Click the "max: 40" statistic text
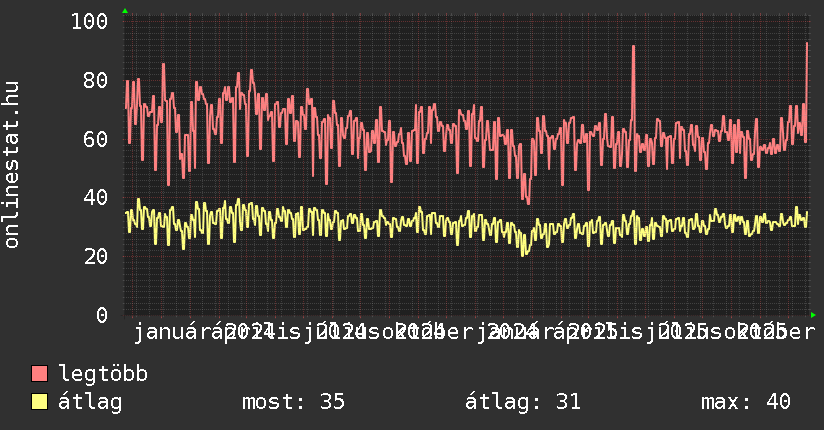Image resolution: width=824 pixels, height=430 pixels. tap(746, 402)
